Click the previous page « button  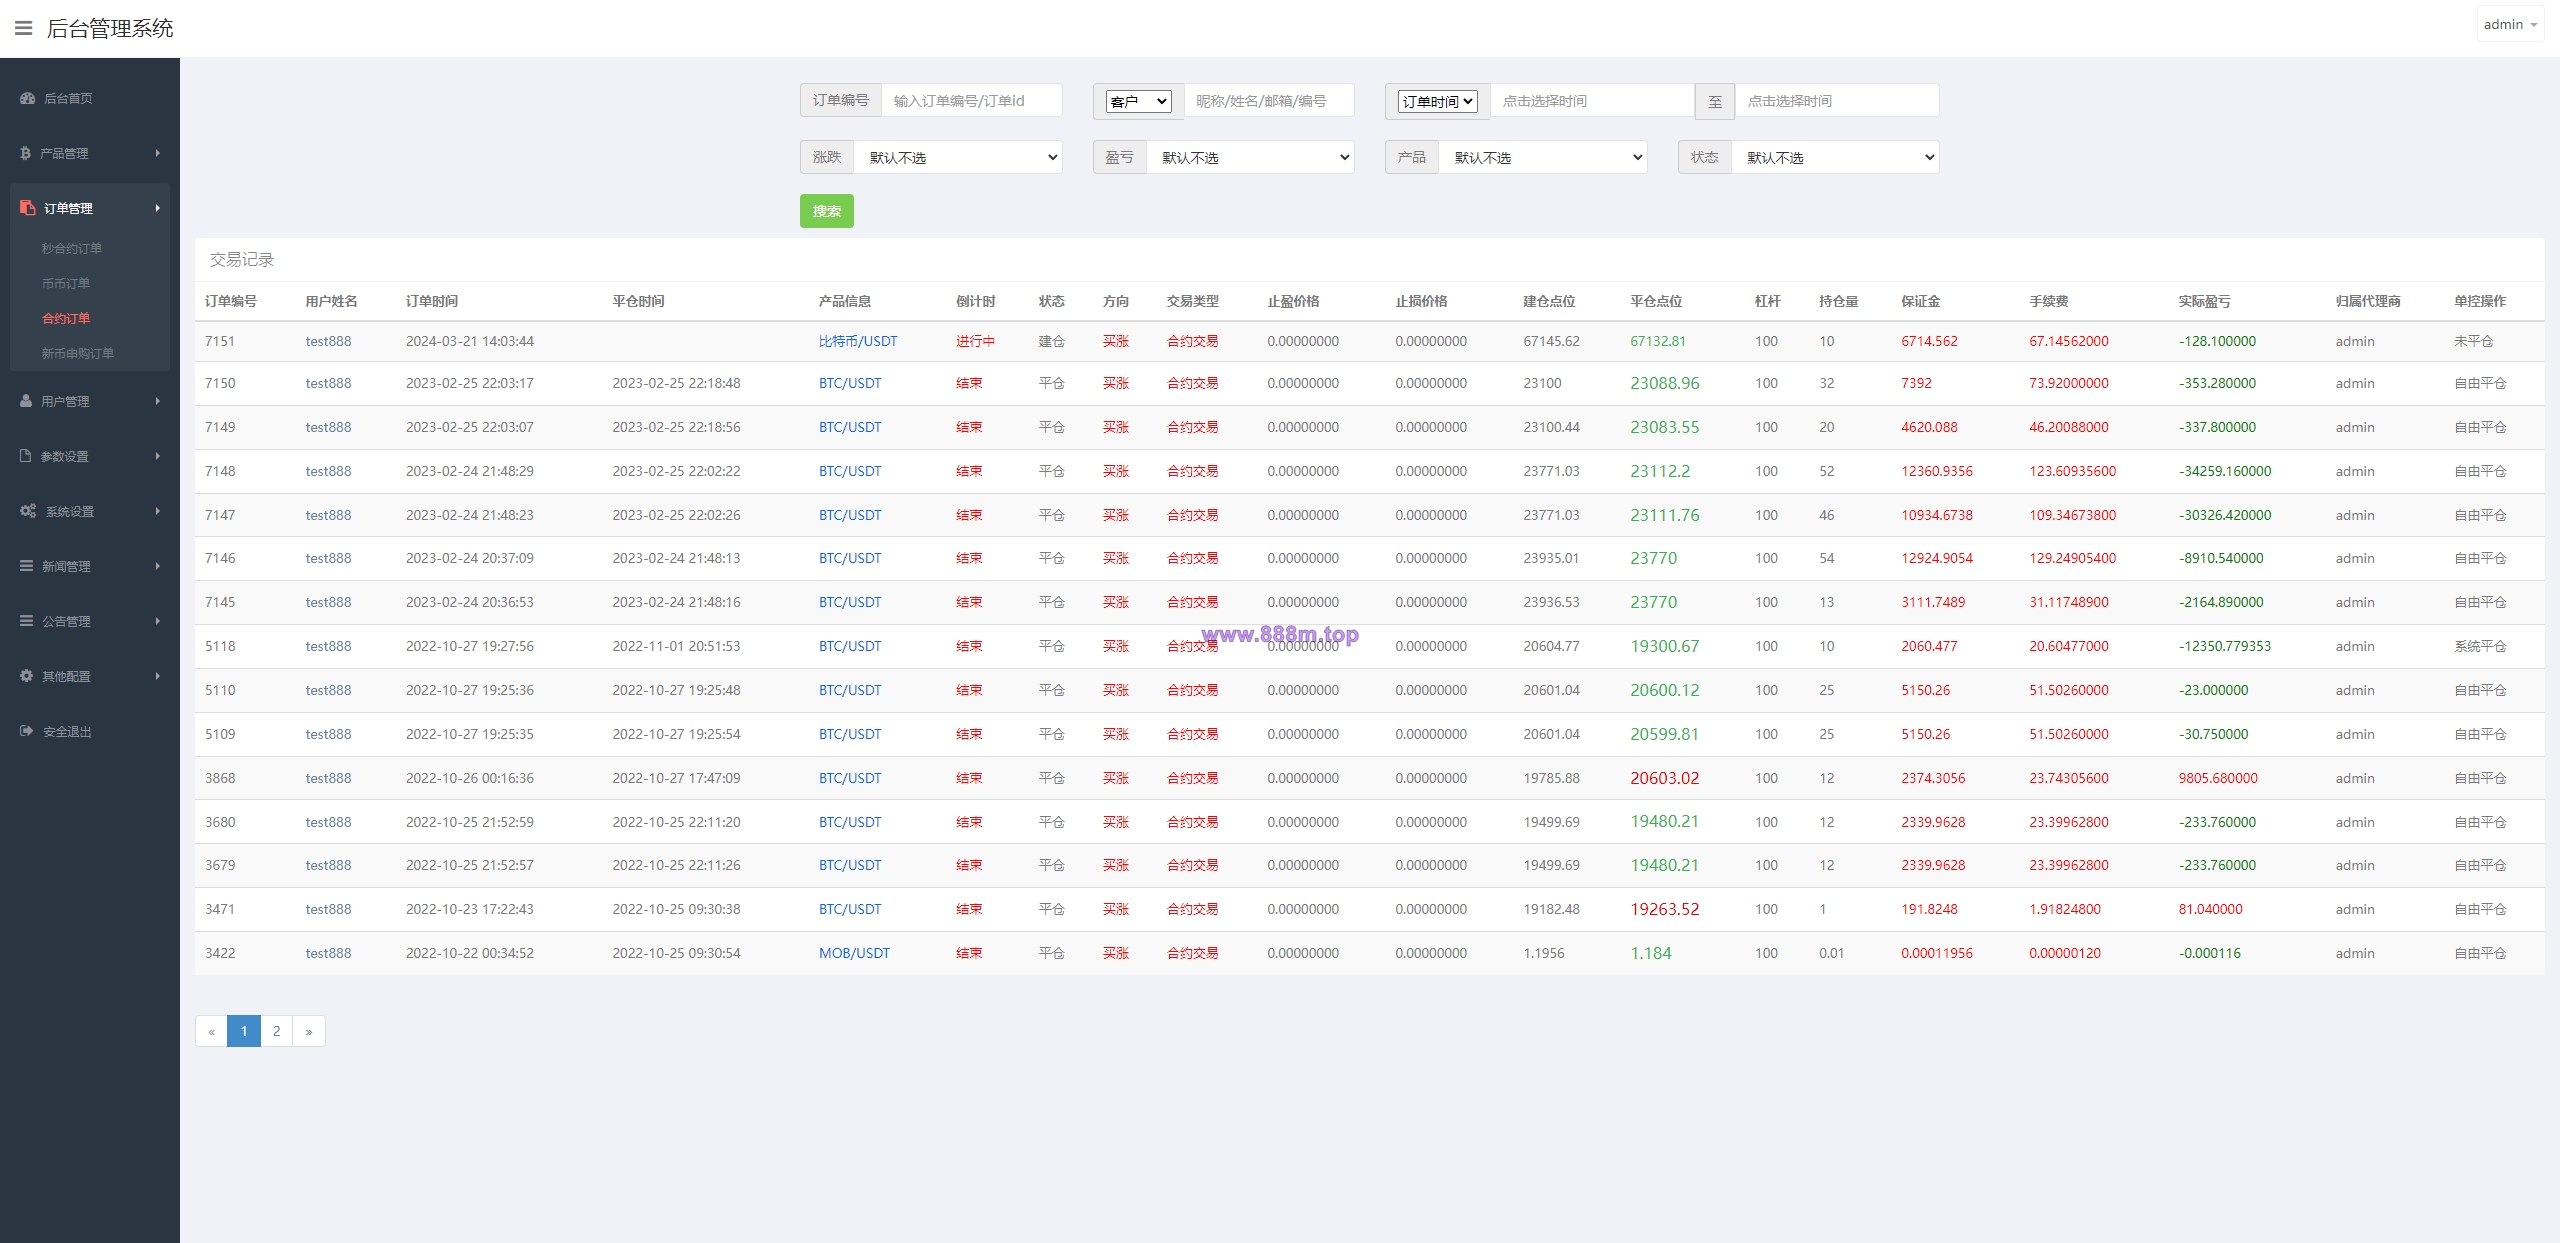click(x=211, y=1031)
